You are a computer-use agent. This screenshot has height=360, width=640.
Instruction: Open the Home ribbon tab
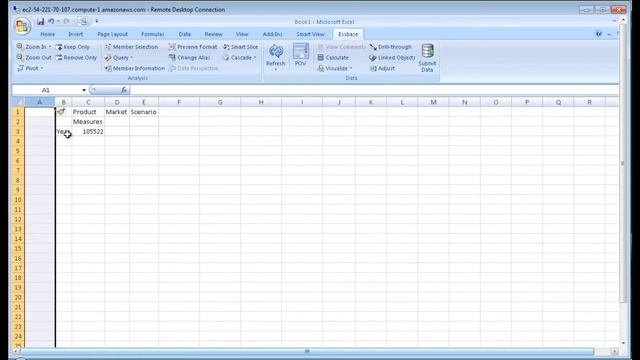coord(47,34)
